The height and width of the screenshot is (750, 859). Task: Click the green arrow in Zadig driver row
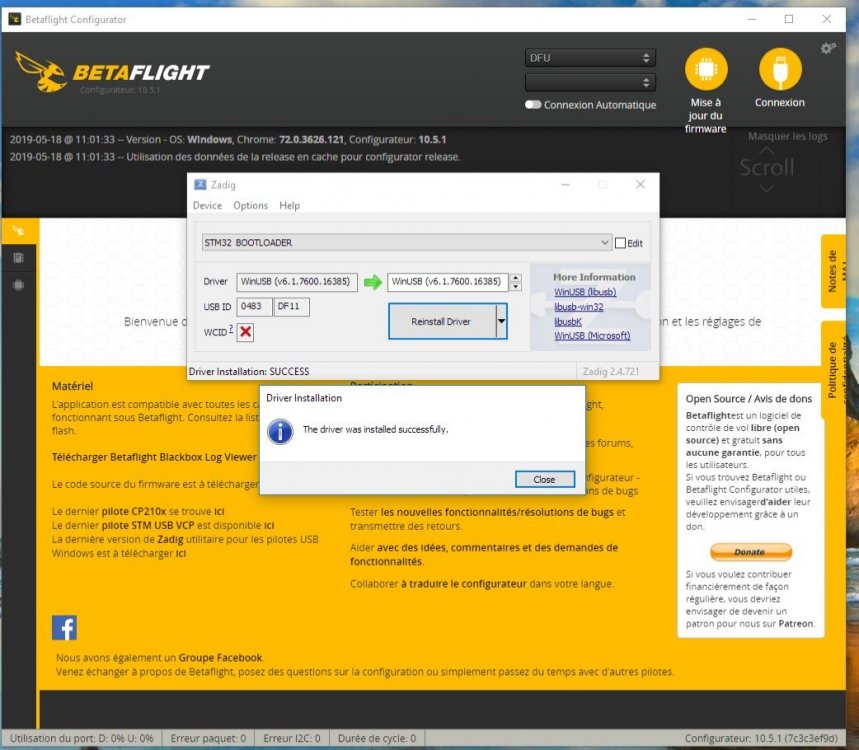373,282
